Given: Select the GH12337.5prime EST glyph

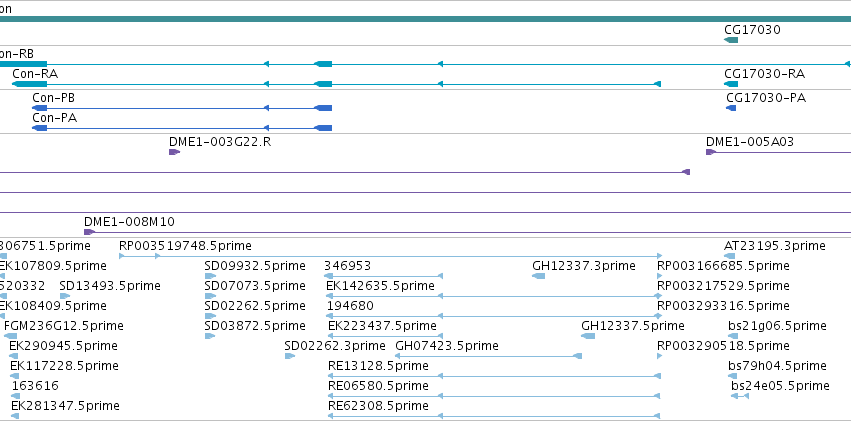Looking at the screenshot, I should 588,336.
